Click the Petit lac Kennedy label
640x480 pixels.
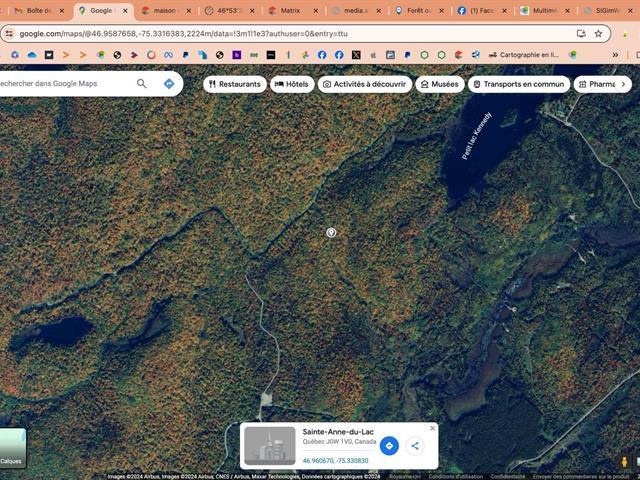click(476, 136)
